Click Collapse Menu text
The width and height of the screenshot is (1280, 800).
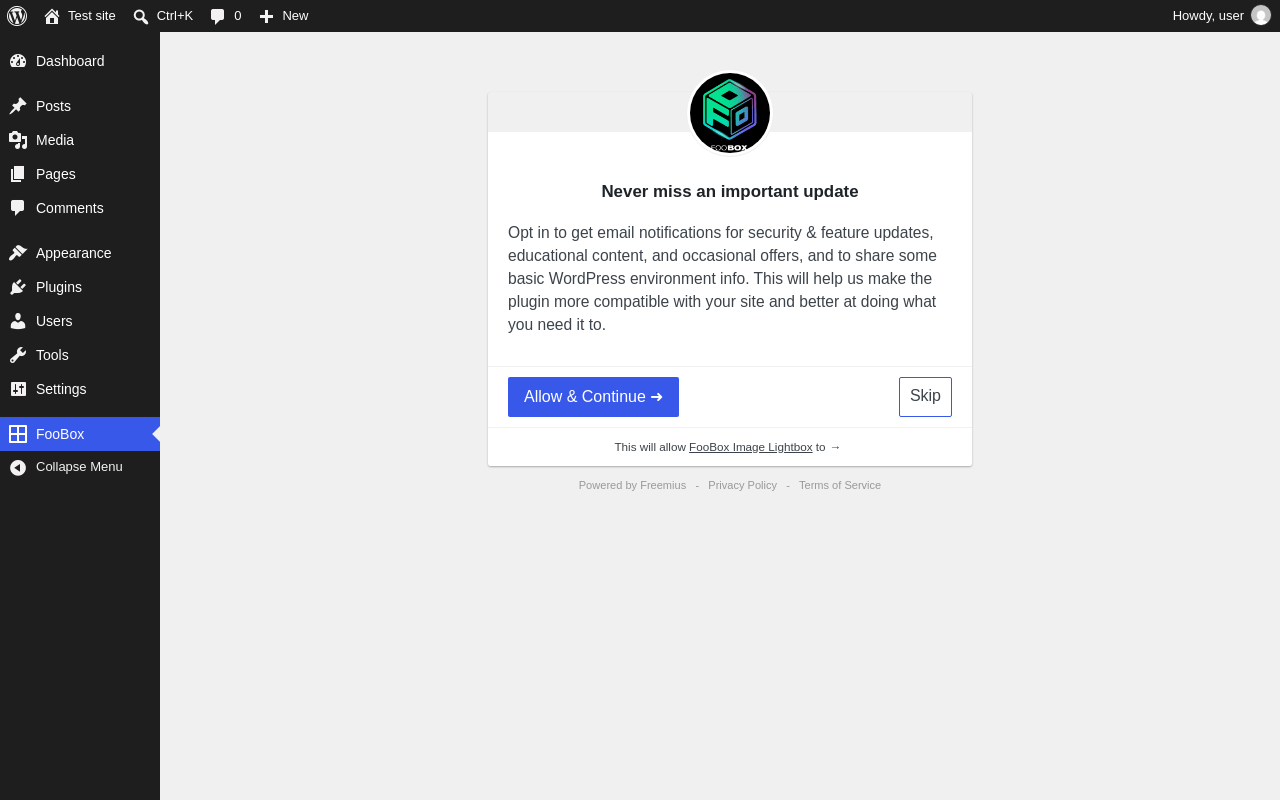coord(79,467)
